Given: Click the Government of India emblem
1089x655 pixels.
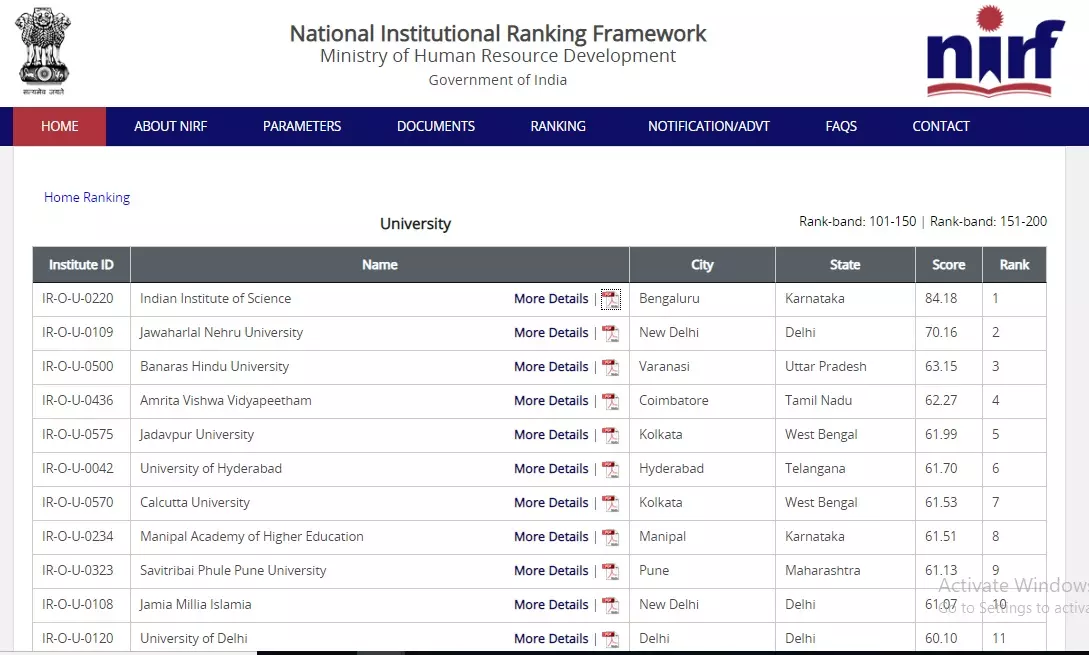Looking at the screenshot, I should coord(43,50).
